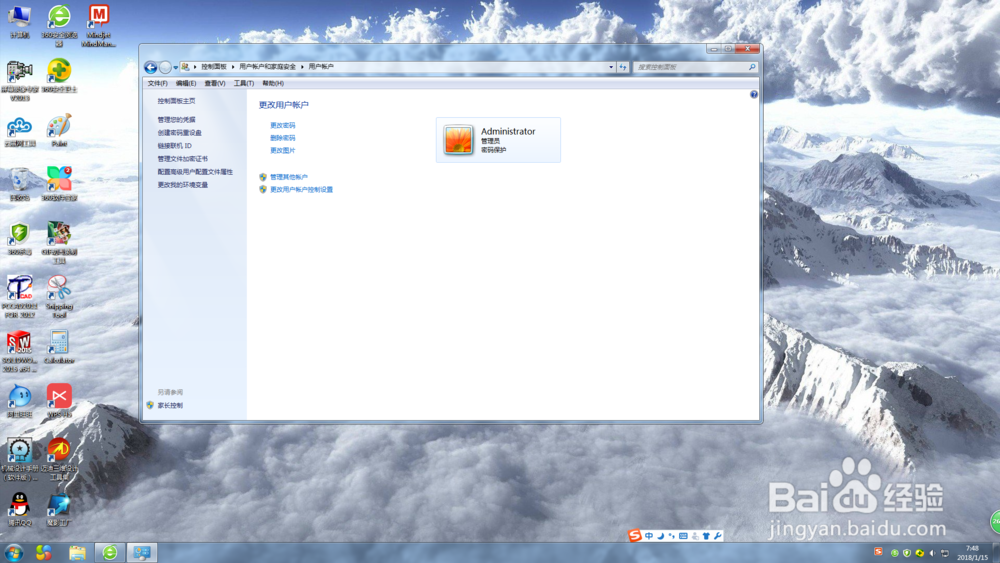Click the address bar refresh button
This screenshot has height=563, width=1000.
point(623,67)
